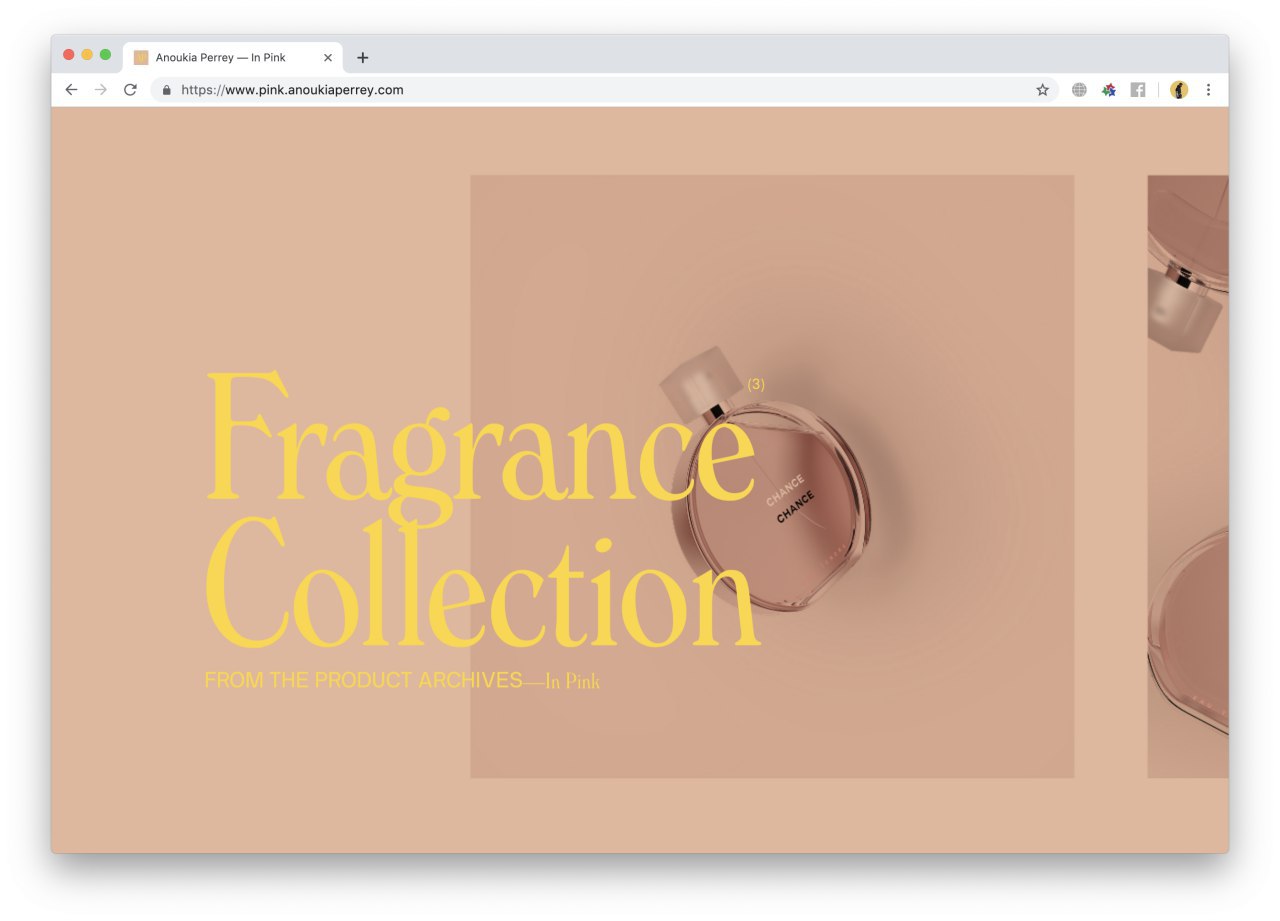Open the Chrome three-dot menu
1280x921 pixels.
click(1208, 90)
